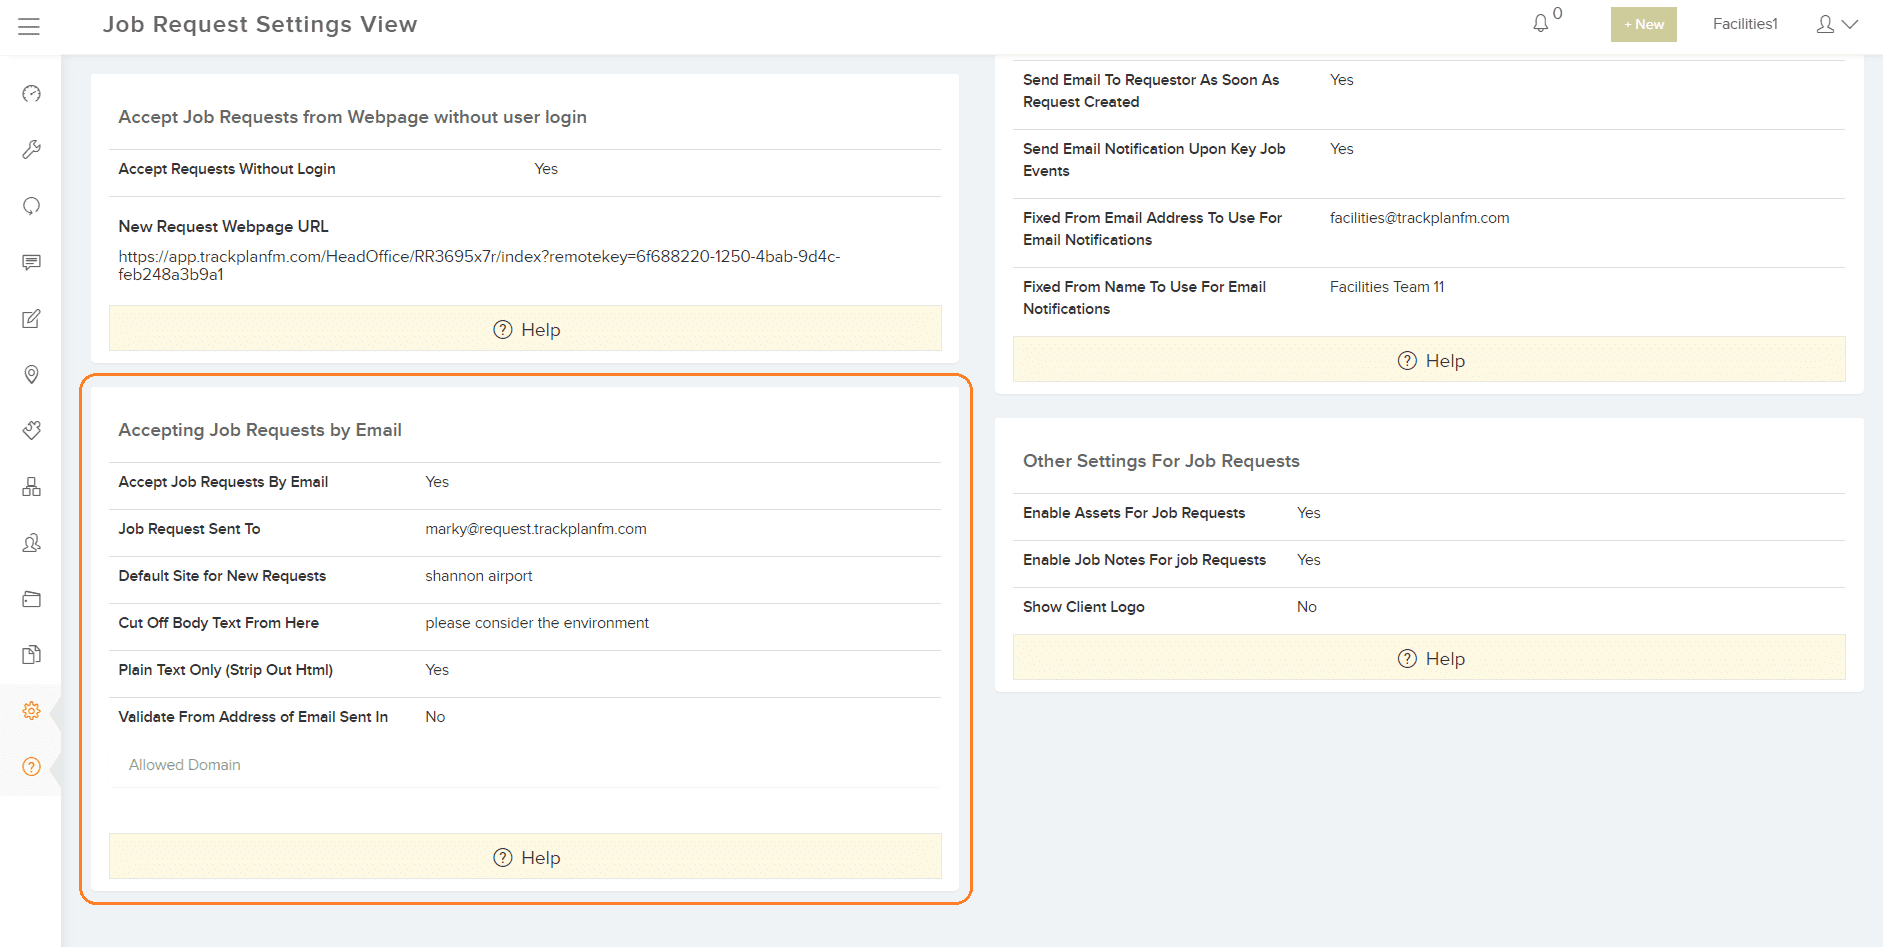Viewport: 1883px width, 947px height.
Task: Select the new request edit icon
Action: pyautogui.click(x=31, y=318)
